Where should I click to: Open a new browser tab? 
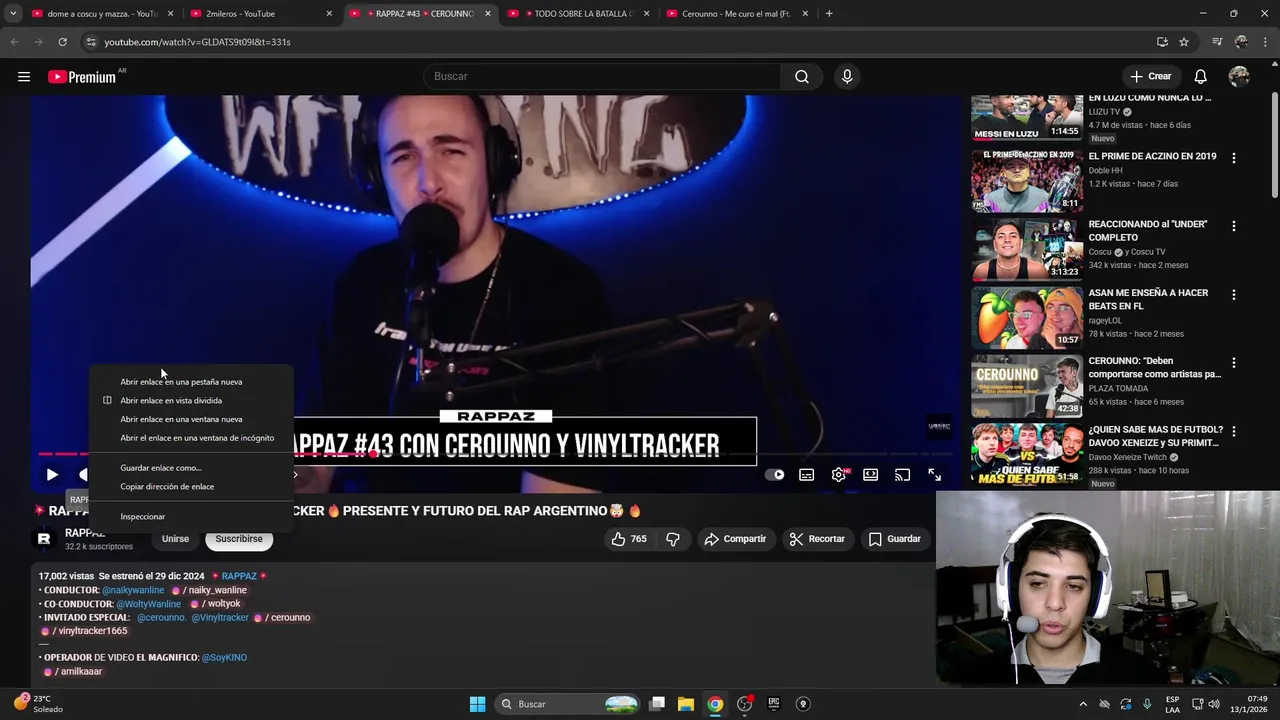(829, 14)
